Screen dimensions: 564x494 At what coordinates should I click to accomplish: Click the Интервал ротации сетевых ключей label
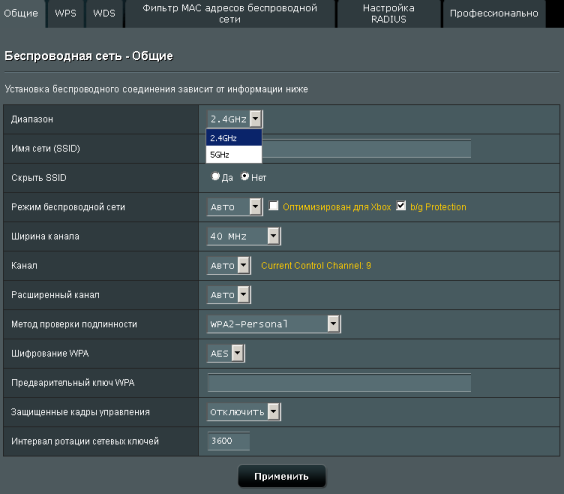[85, 441]
